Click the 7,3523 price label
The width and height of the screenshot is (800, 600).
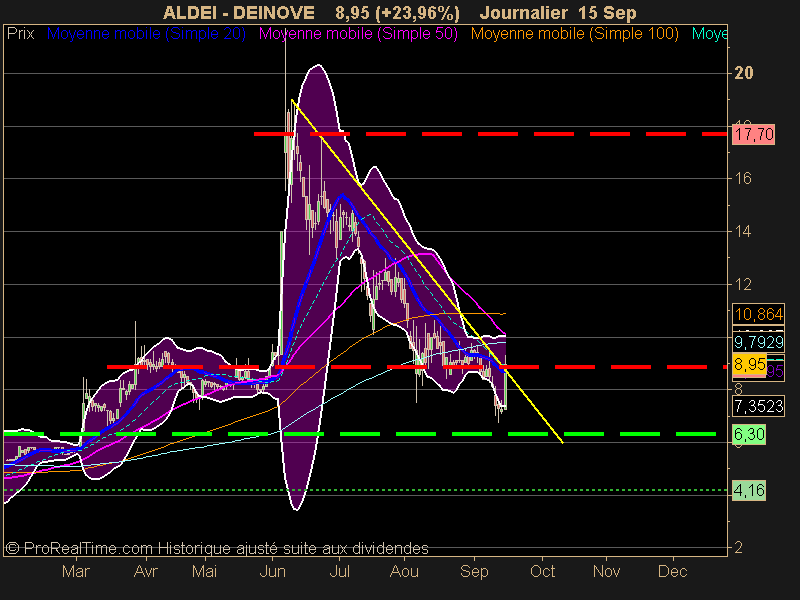click(759, 406)
